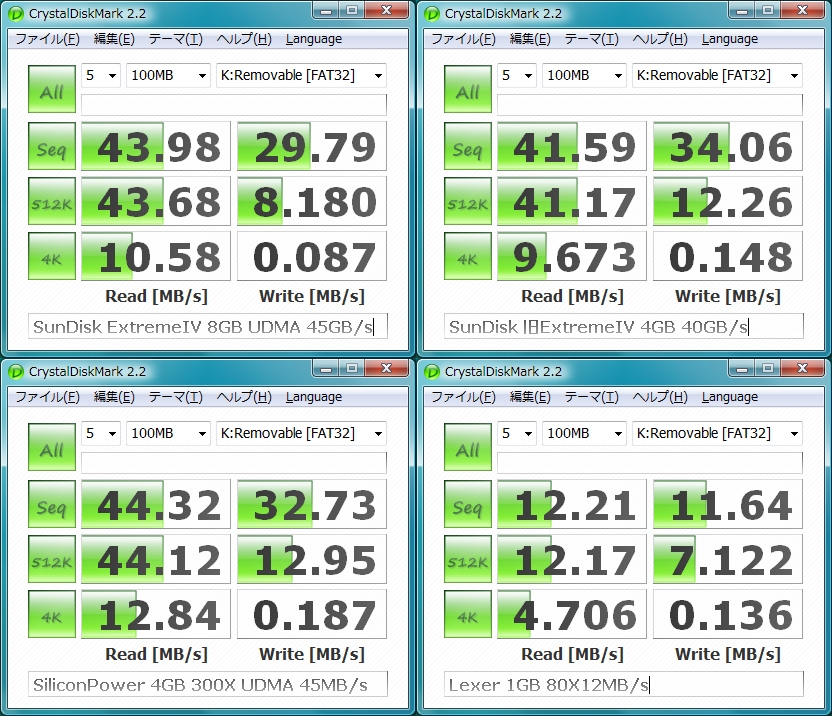This screenshot has width=832, height=716.
Task: Open K:Removable drive dropdown in Lexer window
Action: point(717,434)
